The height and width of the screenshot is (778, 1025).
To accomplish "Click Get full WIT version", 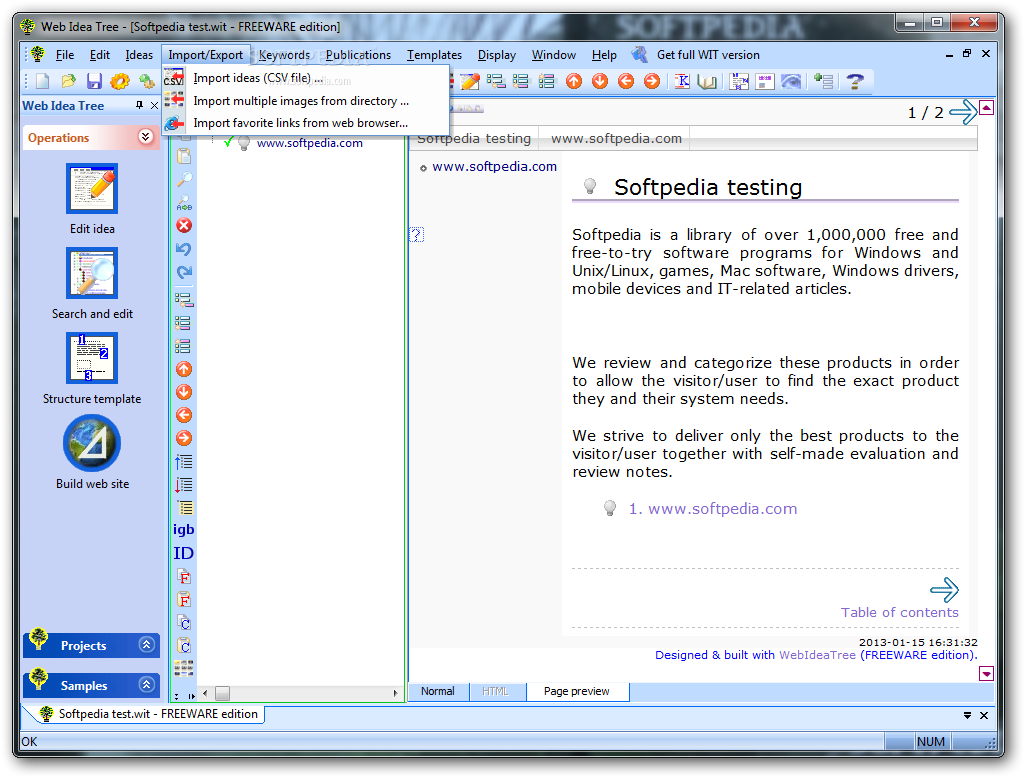I will (x=708, y=55).
